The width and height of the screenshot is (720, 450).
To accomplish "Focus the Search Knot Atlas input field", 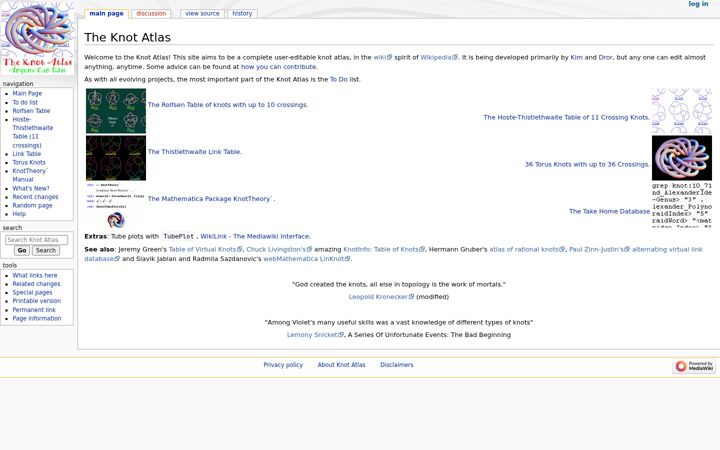I will point(36,240).
